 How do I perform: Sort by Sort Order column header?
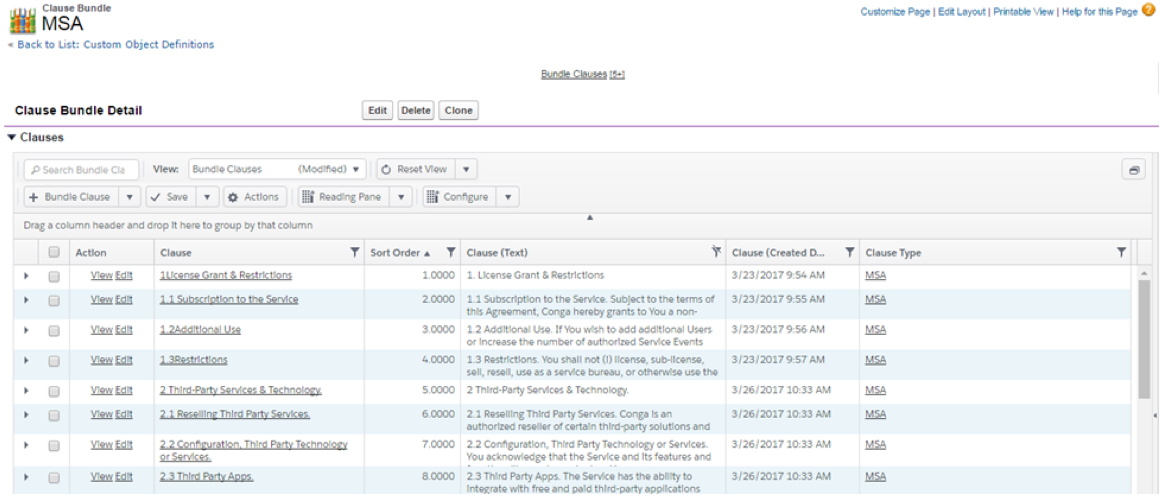click(395, 253)
